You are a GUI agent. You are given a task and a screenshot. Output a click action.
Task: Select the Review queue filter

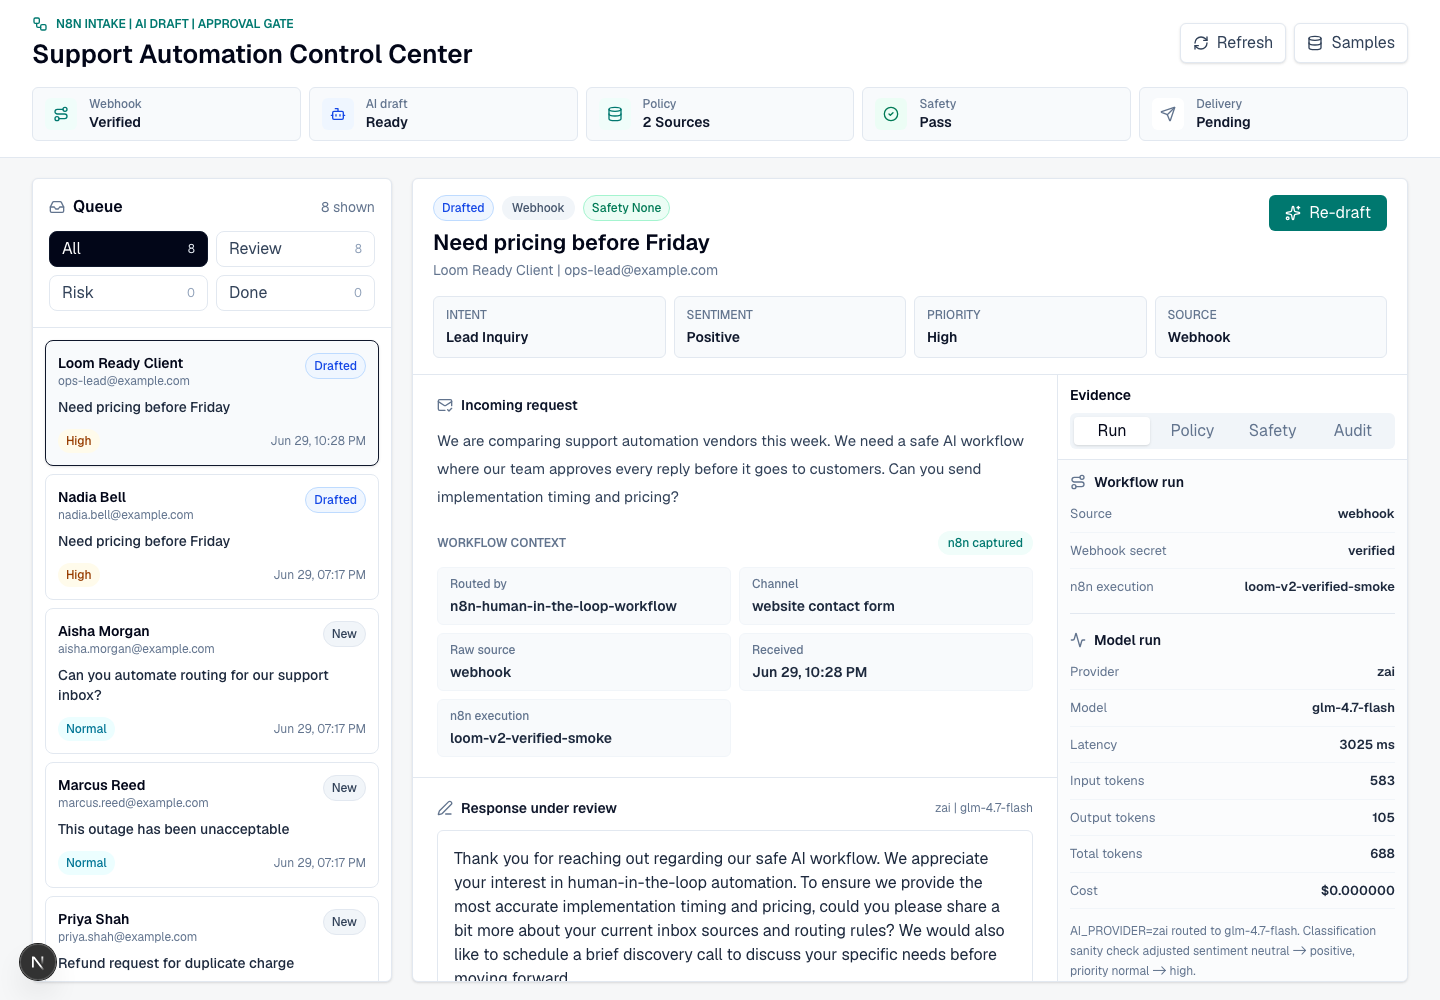(x=295, y=249)
